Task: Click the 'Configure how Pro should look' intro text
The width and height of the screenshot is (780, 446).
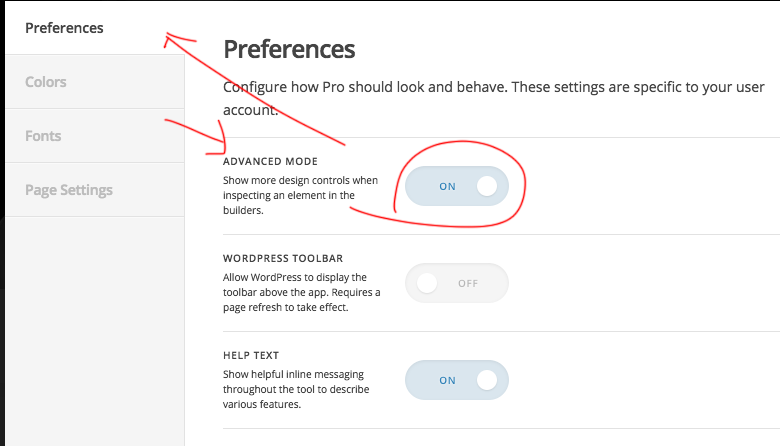Action: click(493, 98)
